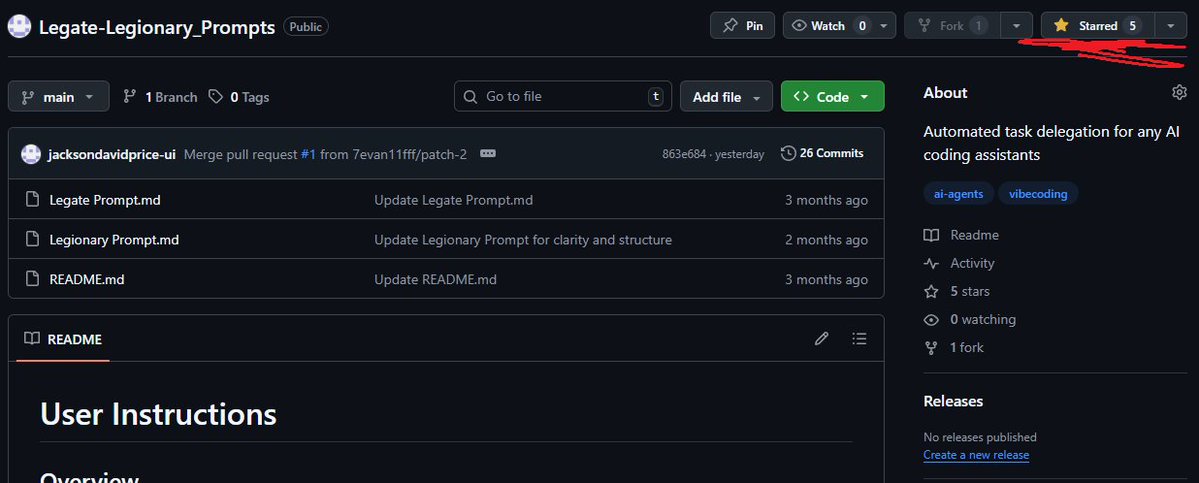This screenshot has width=1199, height=483.
Task: Click the Automated task delegation description text
Action: coord(1051,143)
